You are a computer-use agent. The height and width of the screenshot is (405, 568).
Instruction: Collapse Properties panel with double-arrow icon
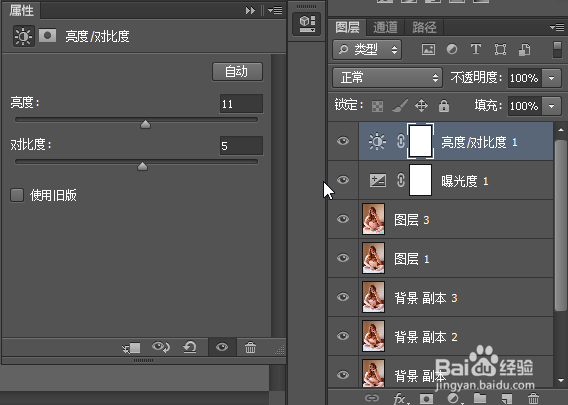[250, 11]
